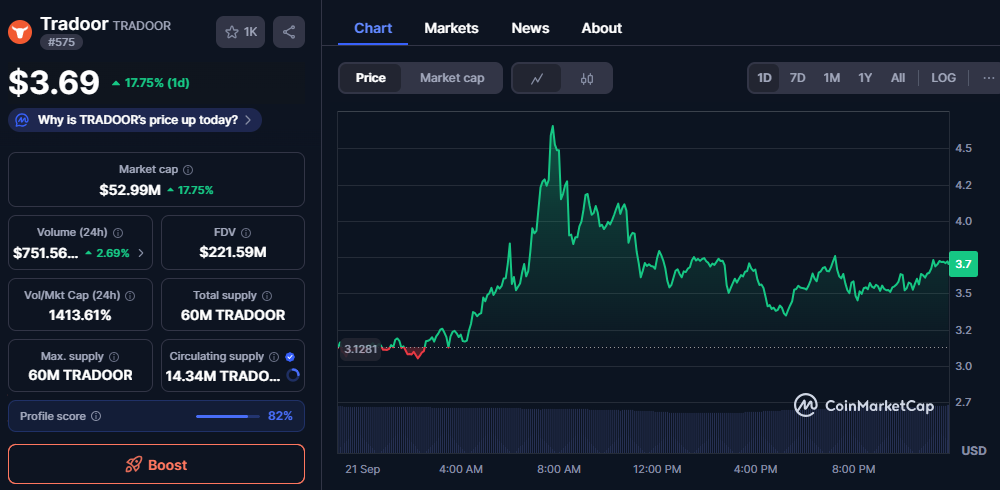Select the Price chart toggle
Screen dimensions: 1000x490
pyautogui.click(x=371, y=78)
